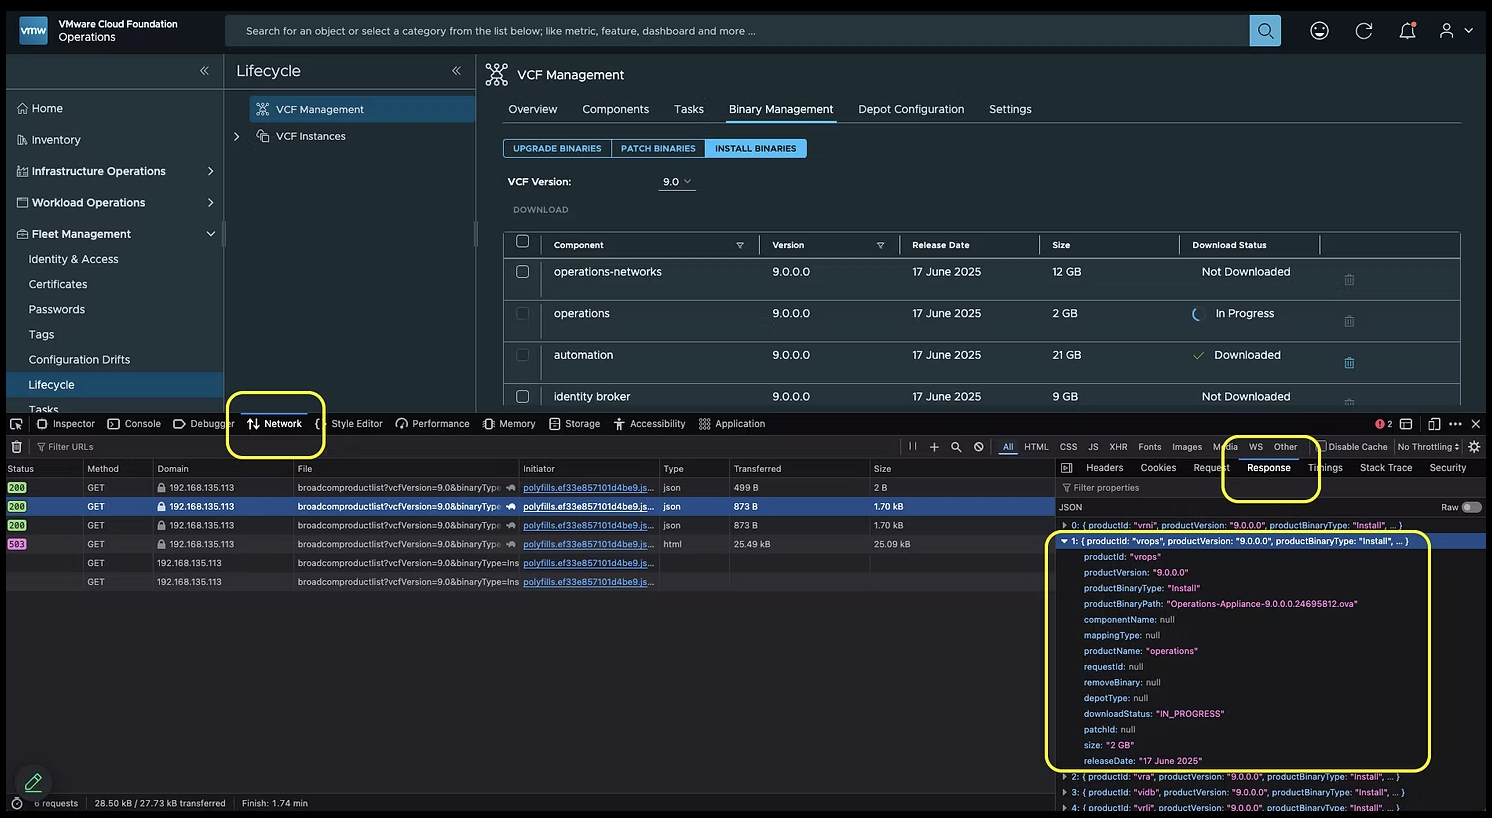Click the PATCH BINARIES button
1492x818 pixels.
657,148
